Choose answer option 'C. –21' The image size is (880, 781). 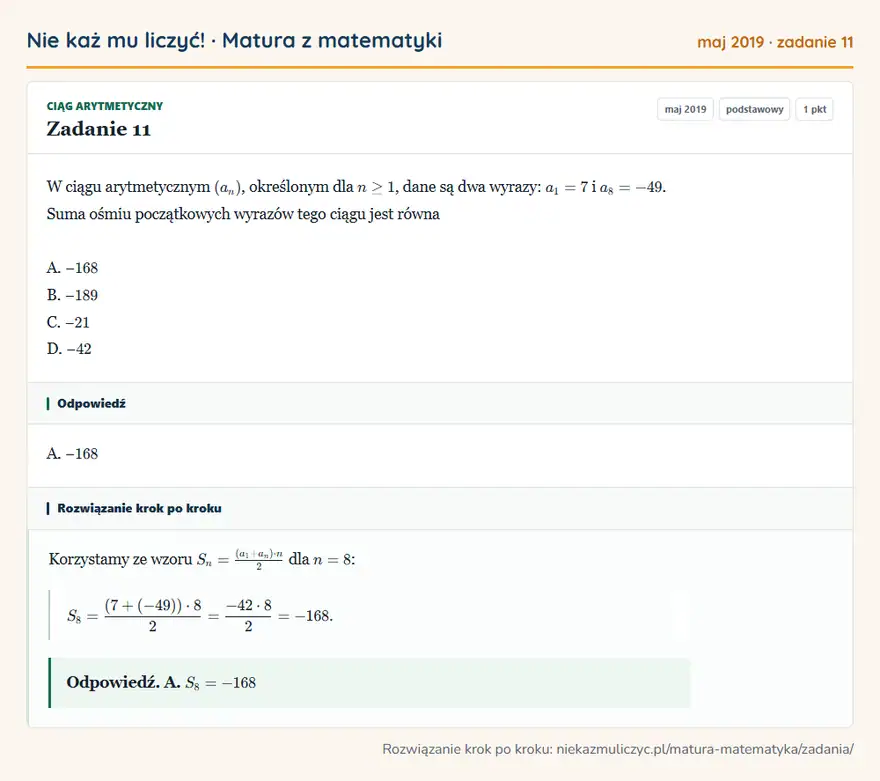point(68,322)
